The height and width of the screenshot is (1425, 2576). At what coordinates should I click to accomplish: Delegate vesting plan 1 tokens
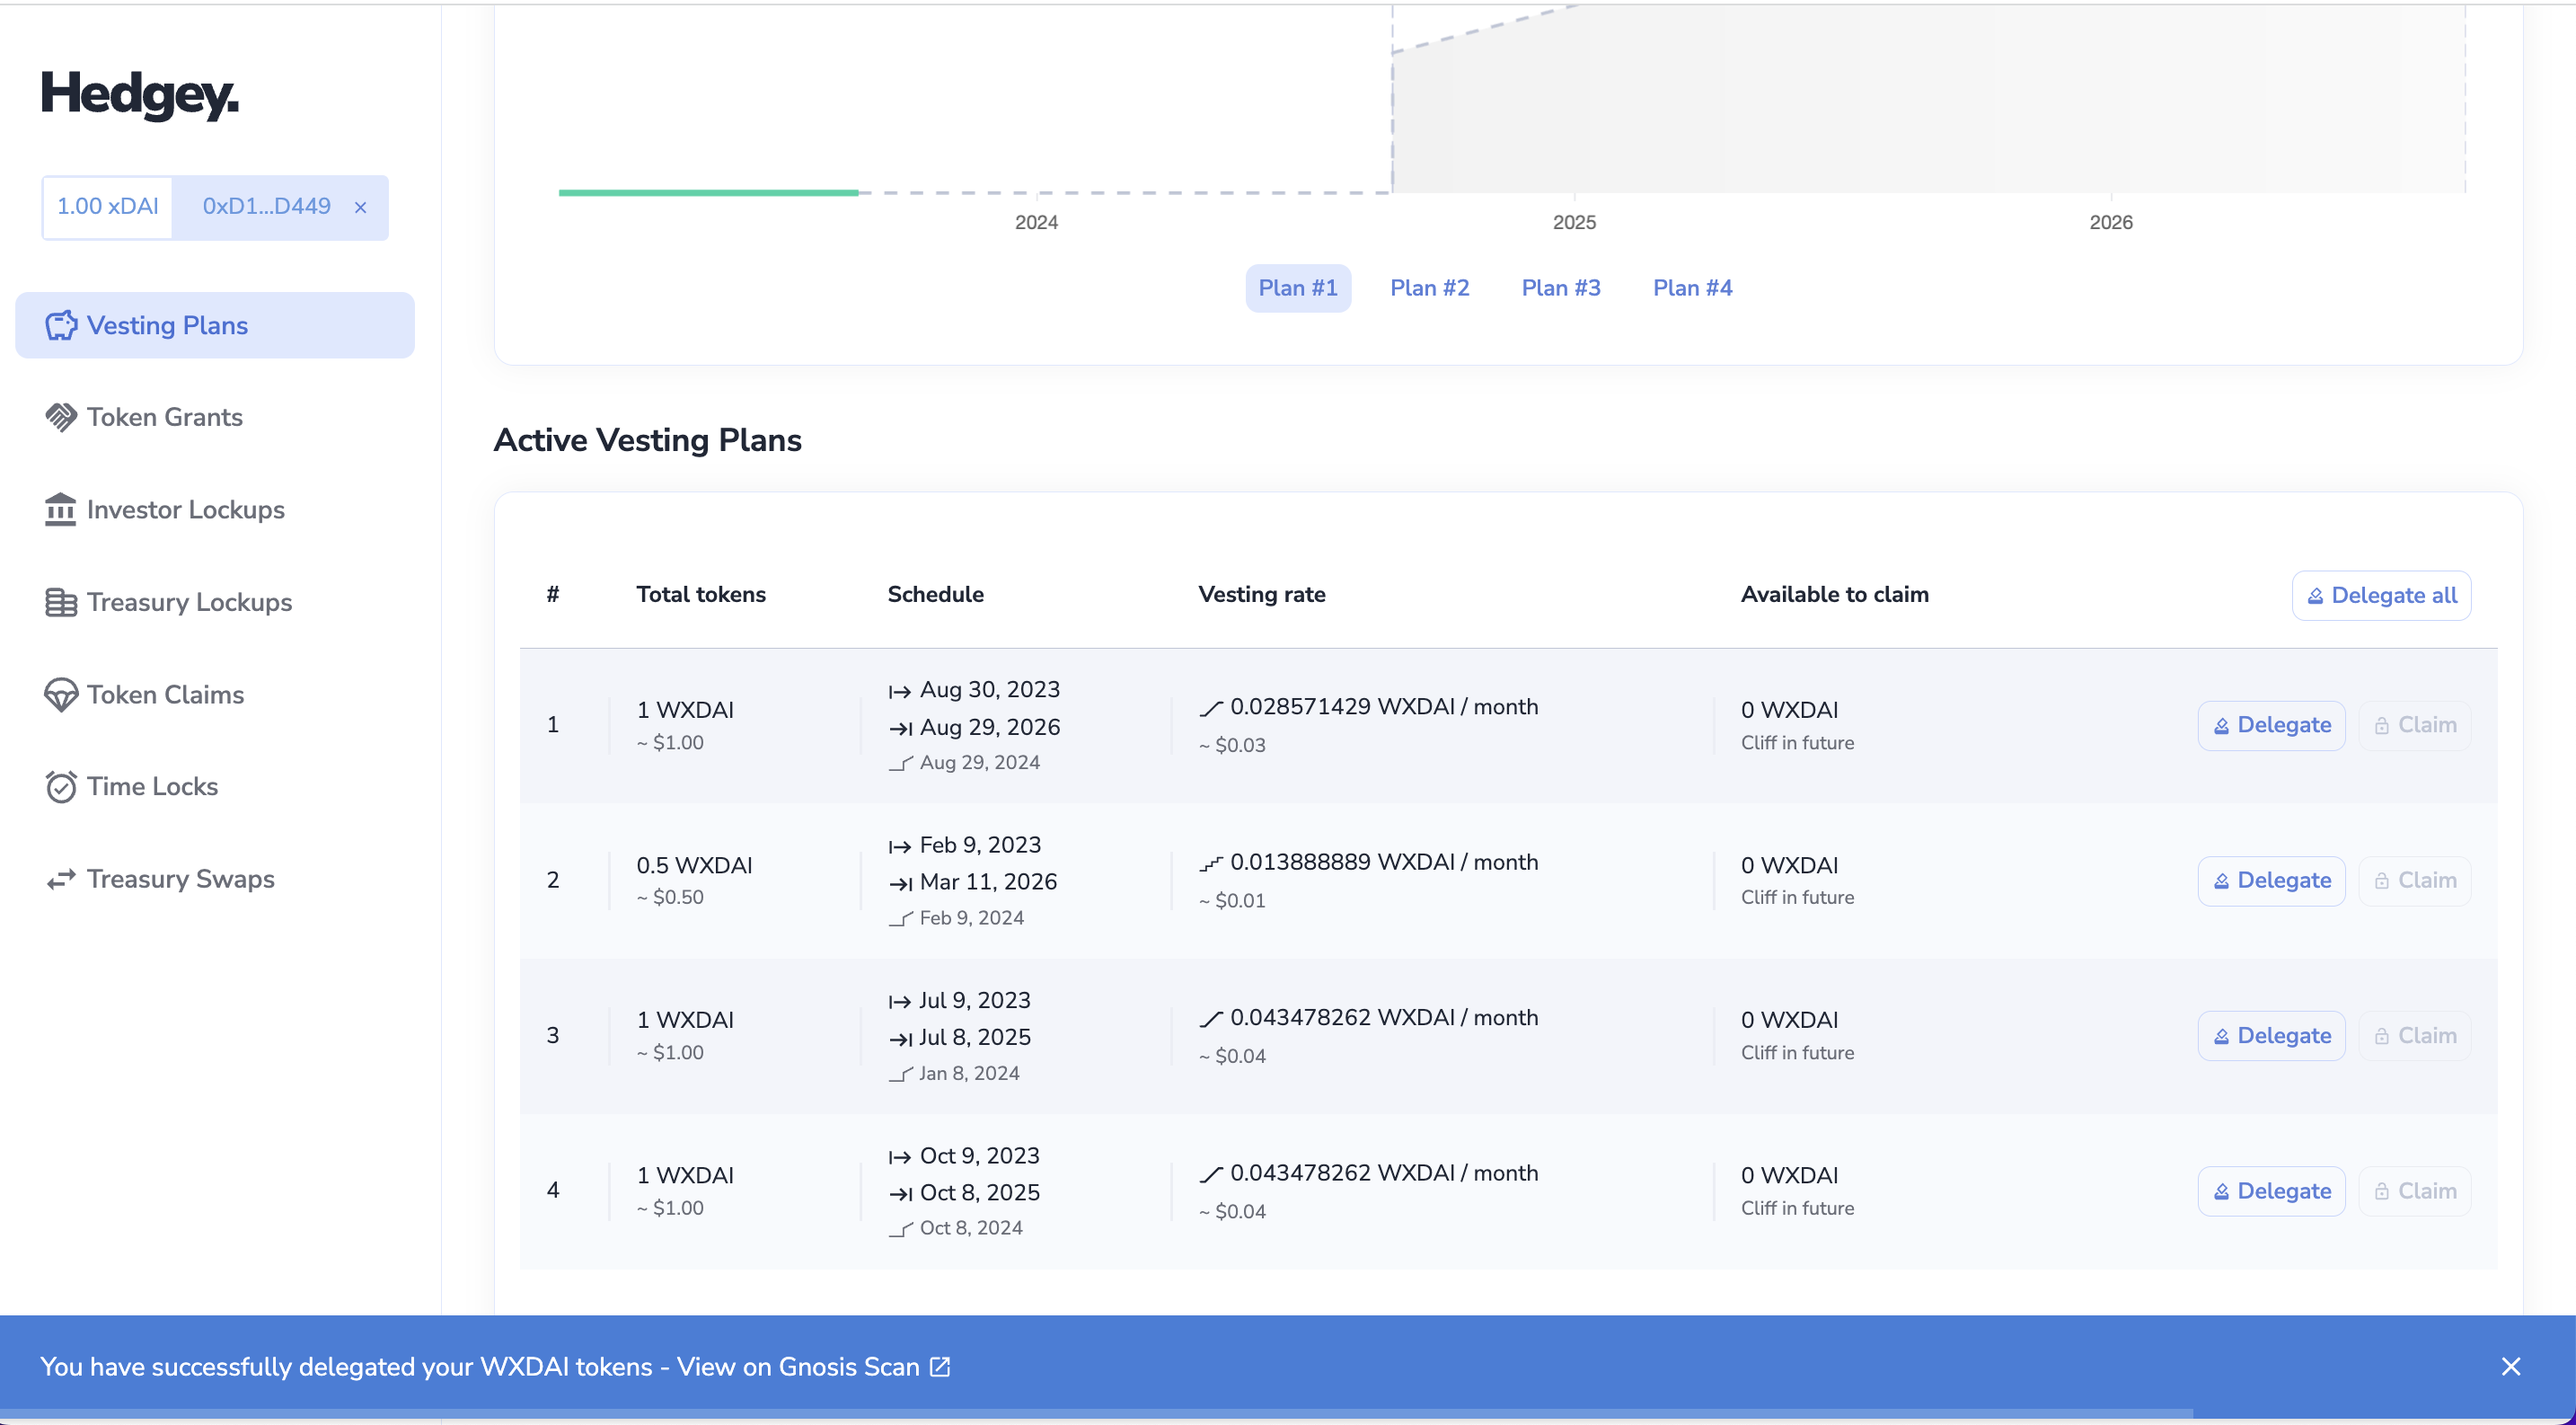coord(2271,725)
